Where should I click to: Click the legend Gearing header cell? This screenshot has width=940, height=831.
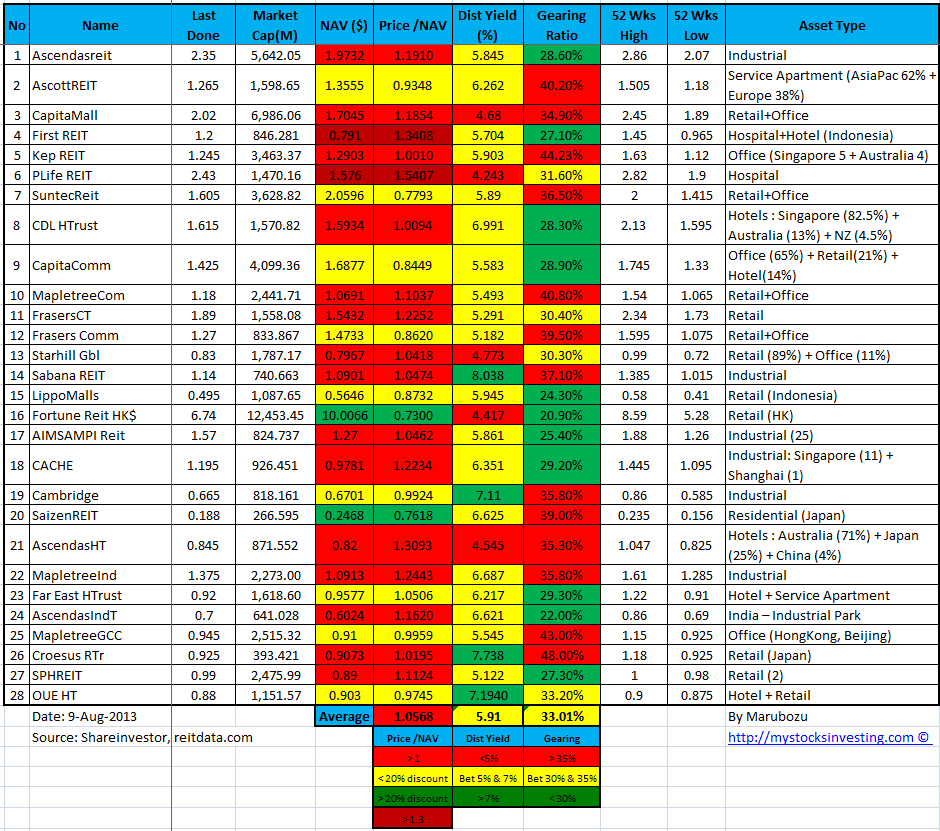pos(561,738)
